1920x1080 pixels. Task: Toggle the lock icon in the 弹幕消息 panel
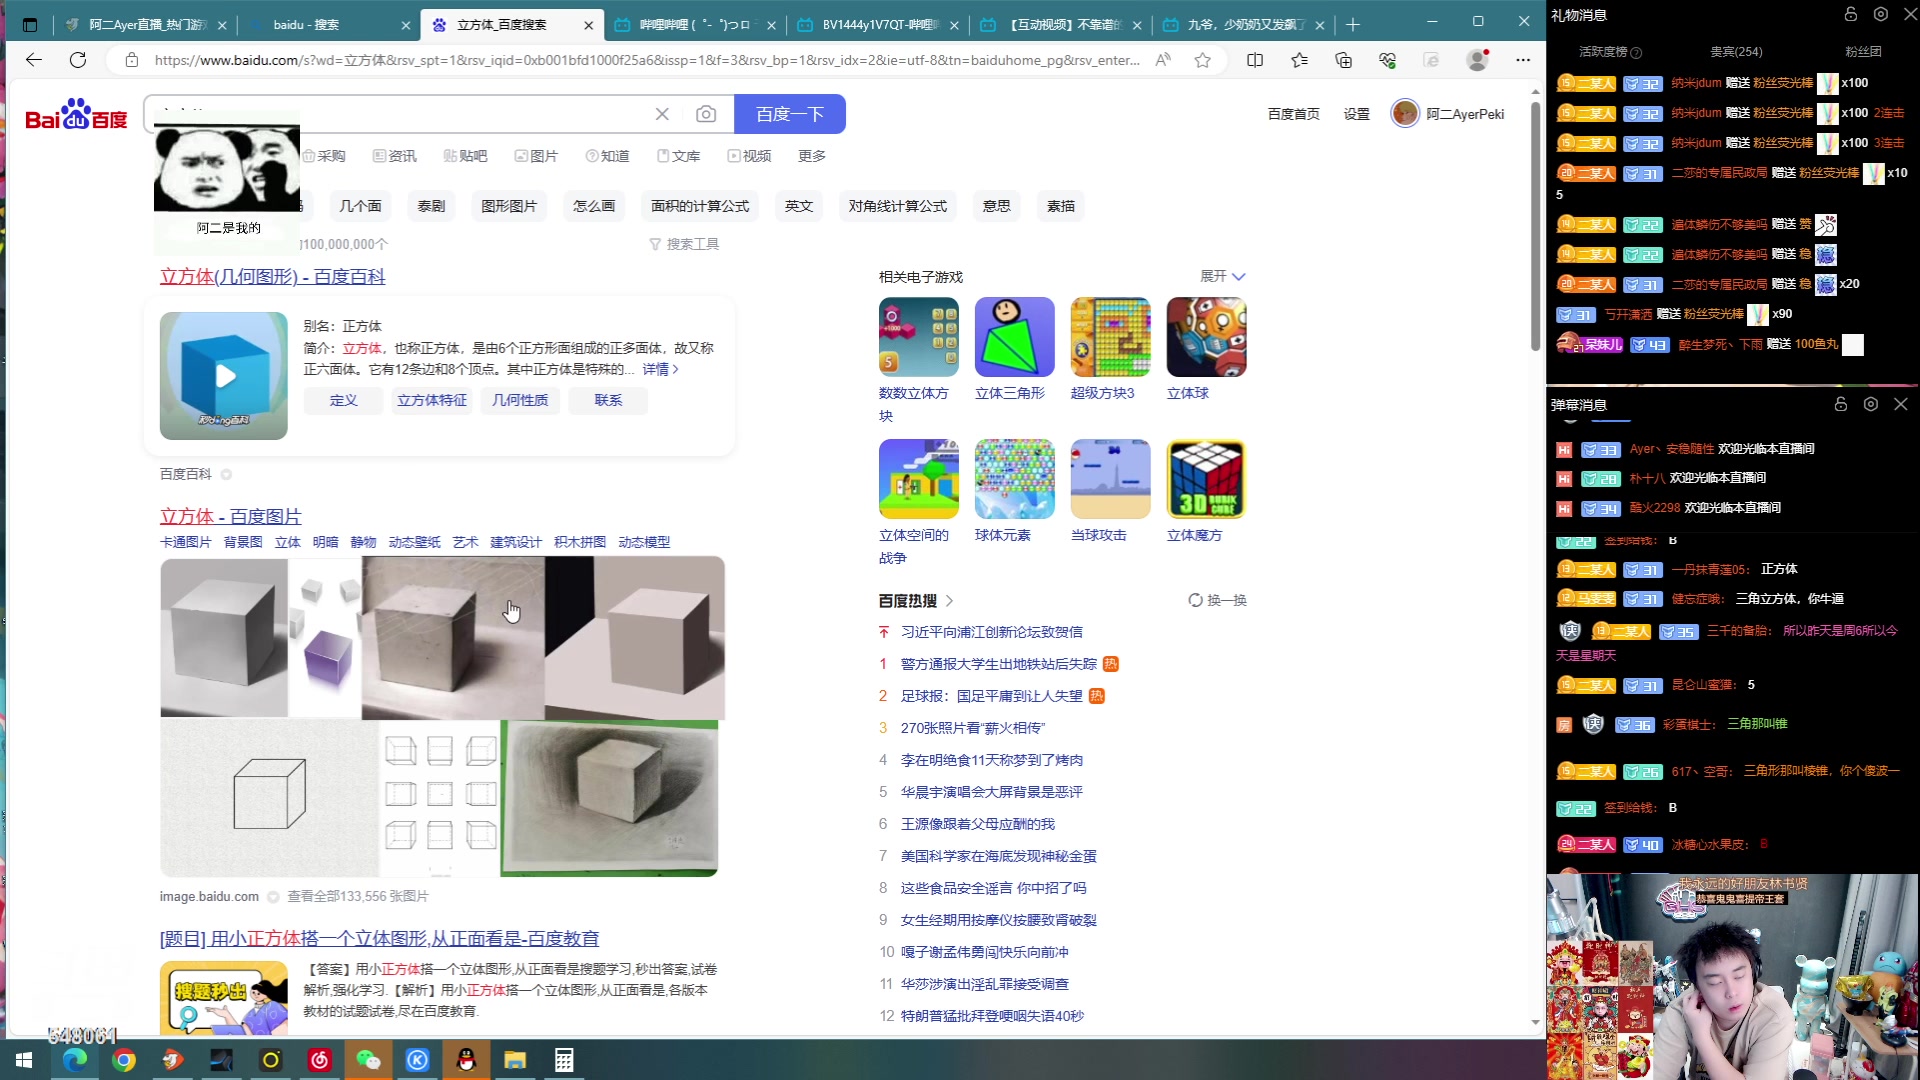(x=1841, y=404)
